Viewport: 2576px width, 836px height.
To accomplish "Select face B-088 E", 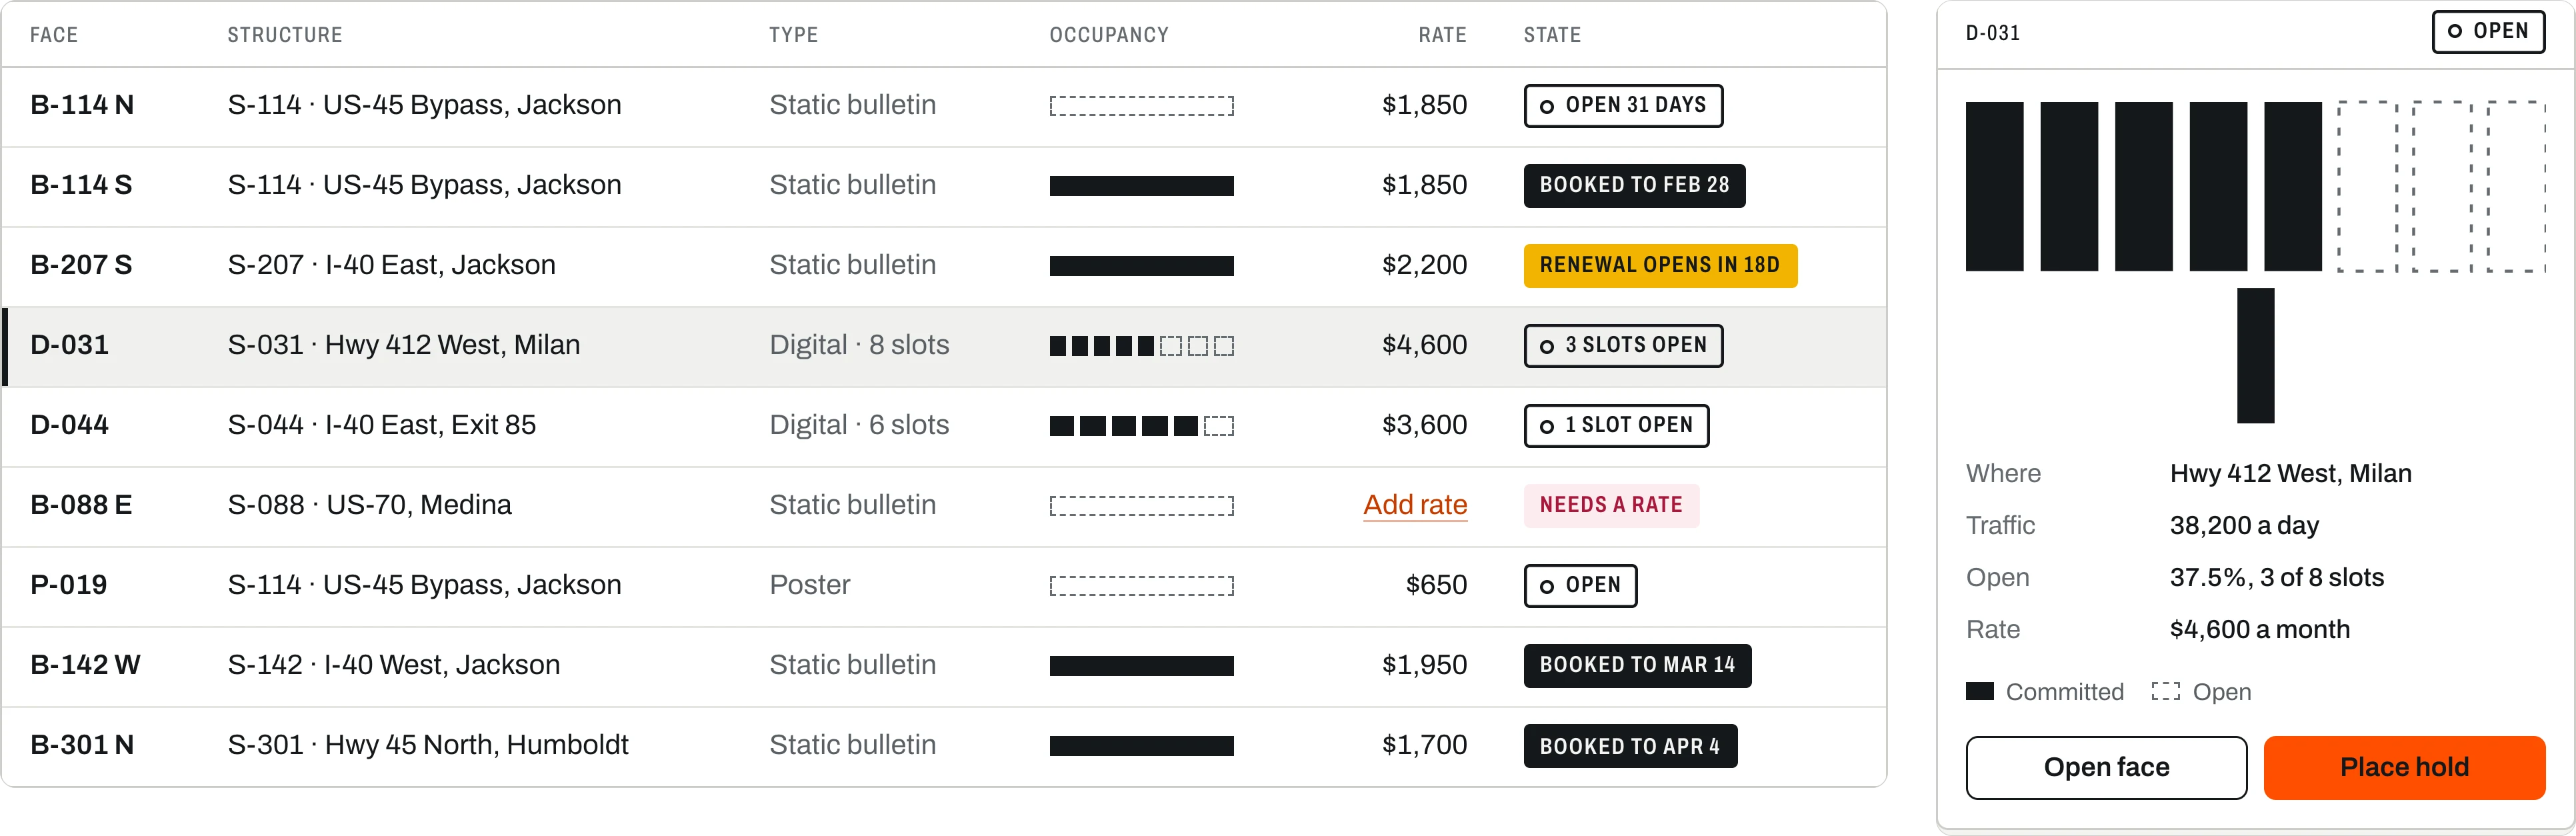I will (x=944, y=506).
